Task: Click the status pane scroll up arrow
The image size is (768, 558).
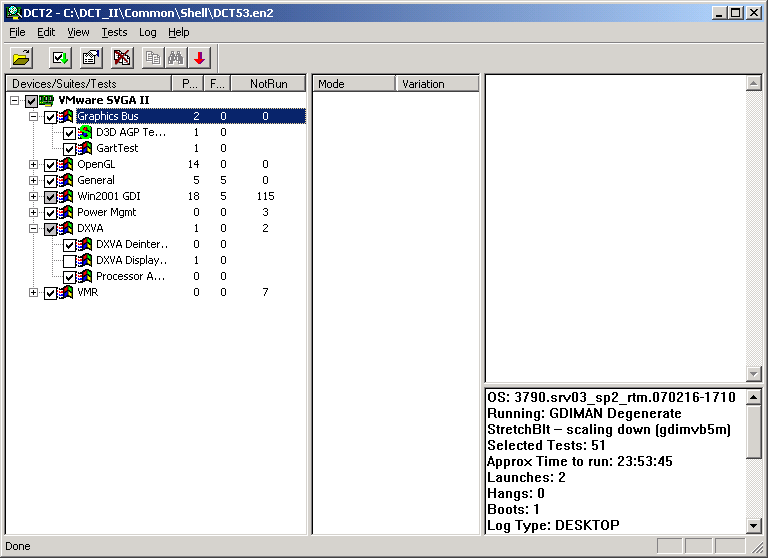Action: pyautogui.click(x=754, y=397)
